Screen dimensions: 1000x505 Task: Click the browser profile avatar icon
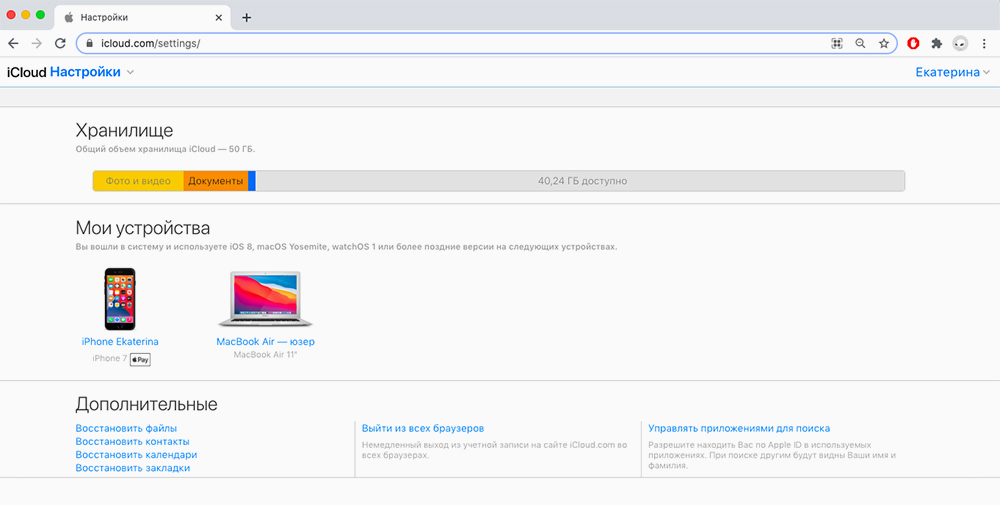click(960, 43)
